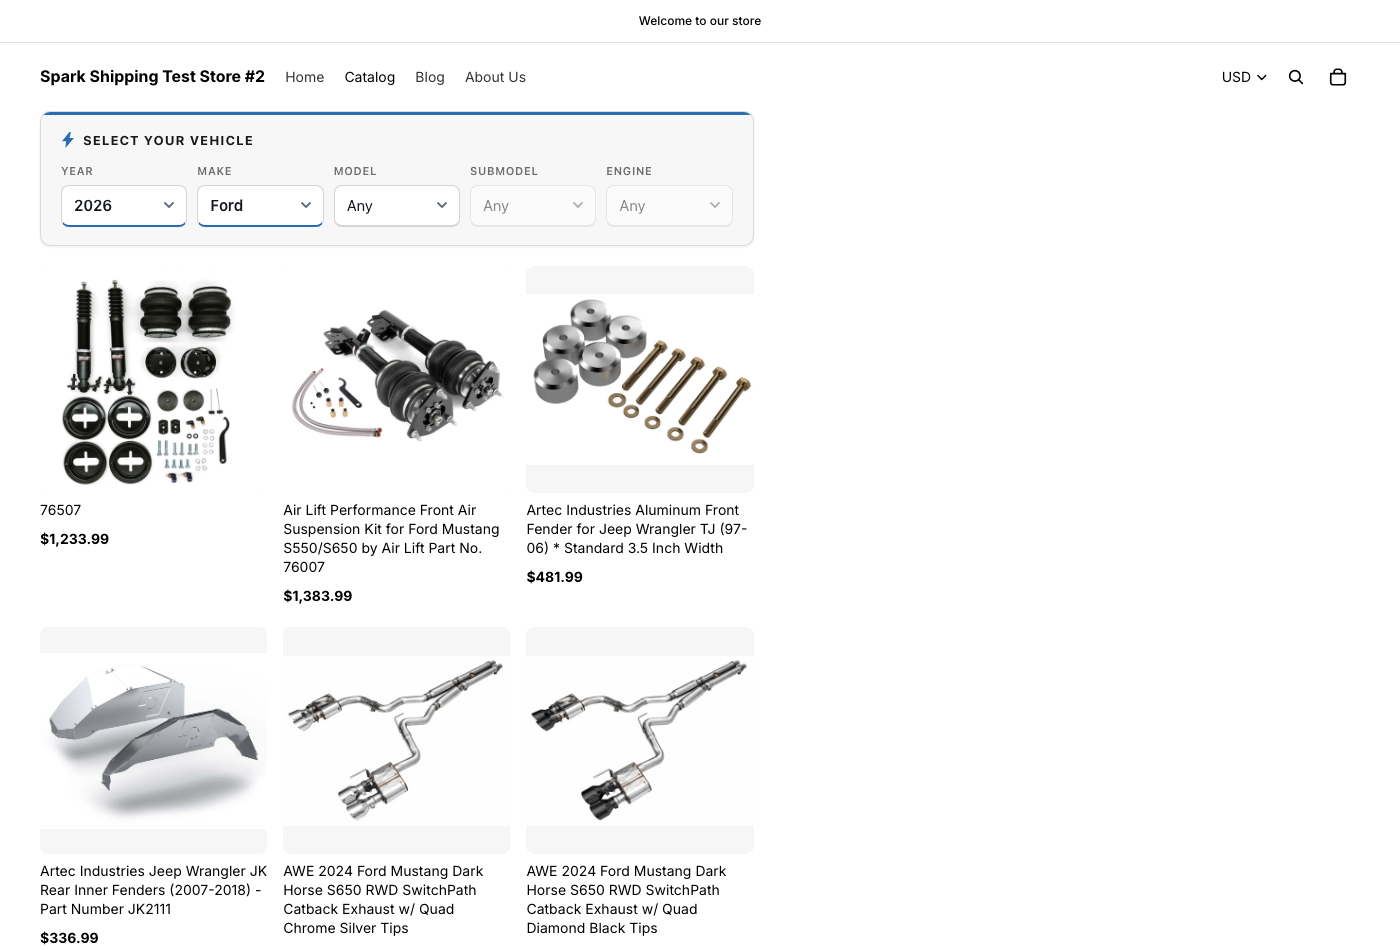This screenshot has height=950, width=1400.
Task: Open AWE Catback Exhaust Diamond Black Tips link
Action: pos(626,899)
